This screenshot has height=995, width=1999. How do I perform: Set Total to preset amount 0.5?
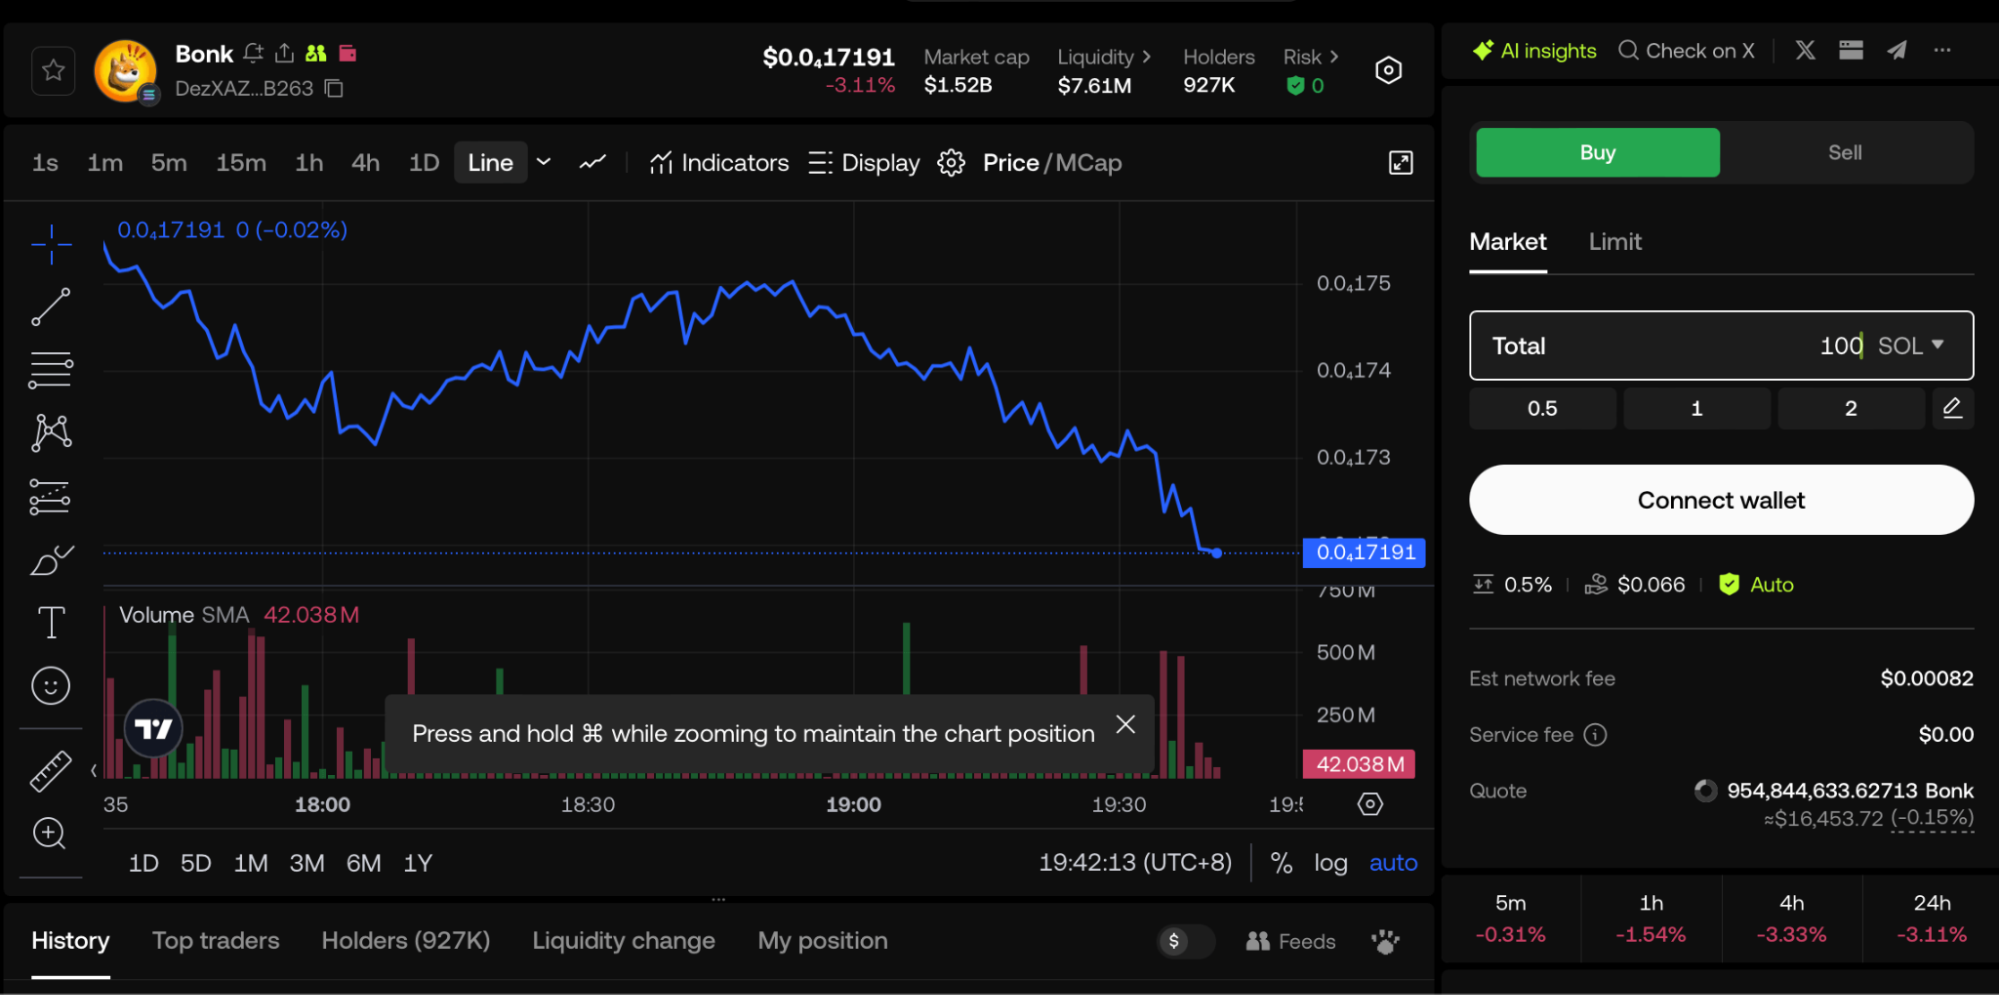(x=1542, y=408)
